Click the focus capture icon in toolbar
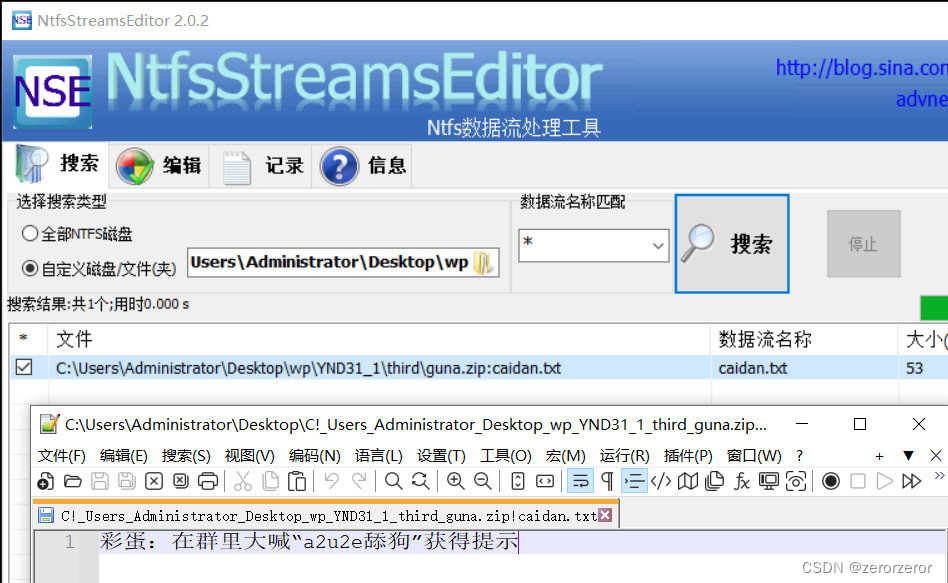 tap(796, 481)
